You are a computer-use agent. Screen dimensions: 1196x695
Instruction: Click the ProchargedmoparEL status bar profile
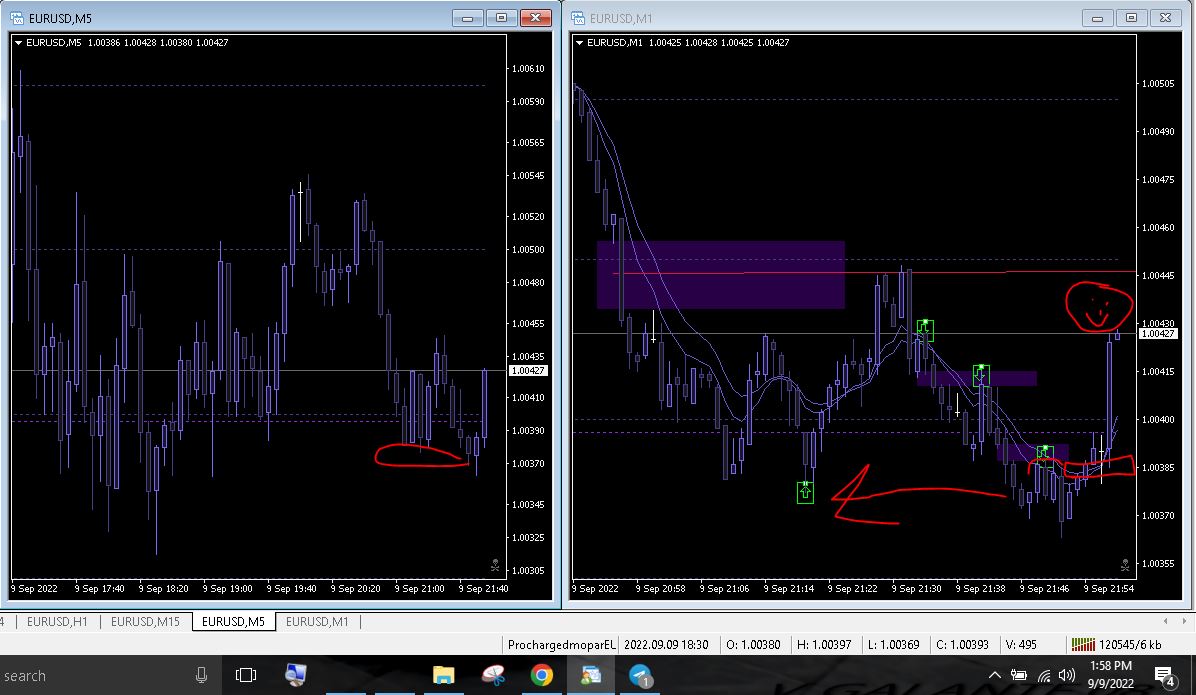pos(561,645)
